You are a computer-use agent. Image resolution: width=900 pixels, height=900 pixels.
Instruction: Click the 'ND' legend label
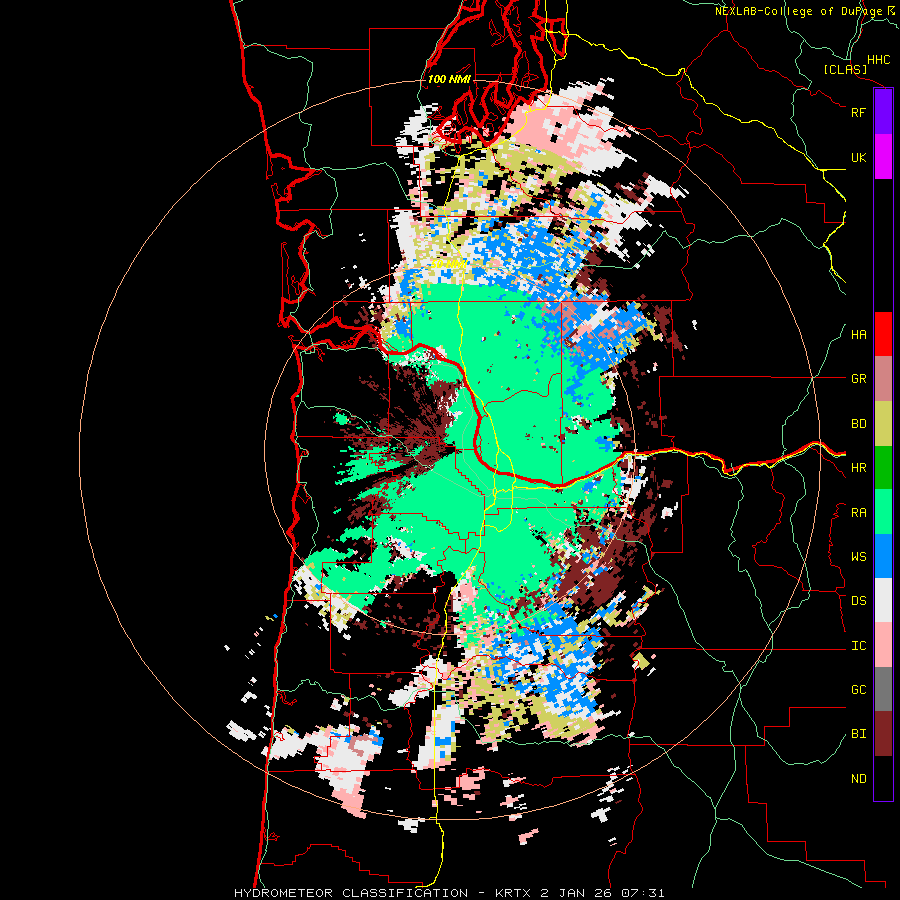[858, 779]
